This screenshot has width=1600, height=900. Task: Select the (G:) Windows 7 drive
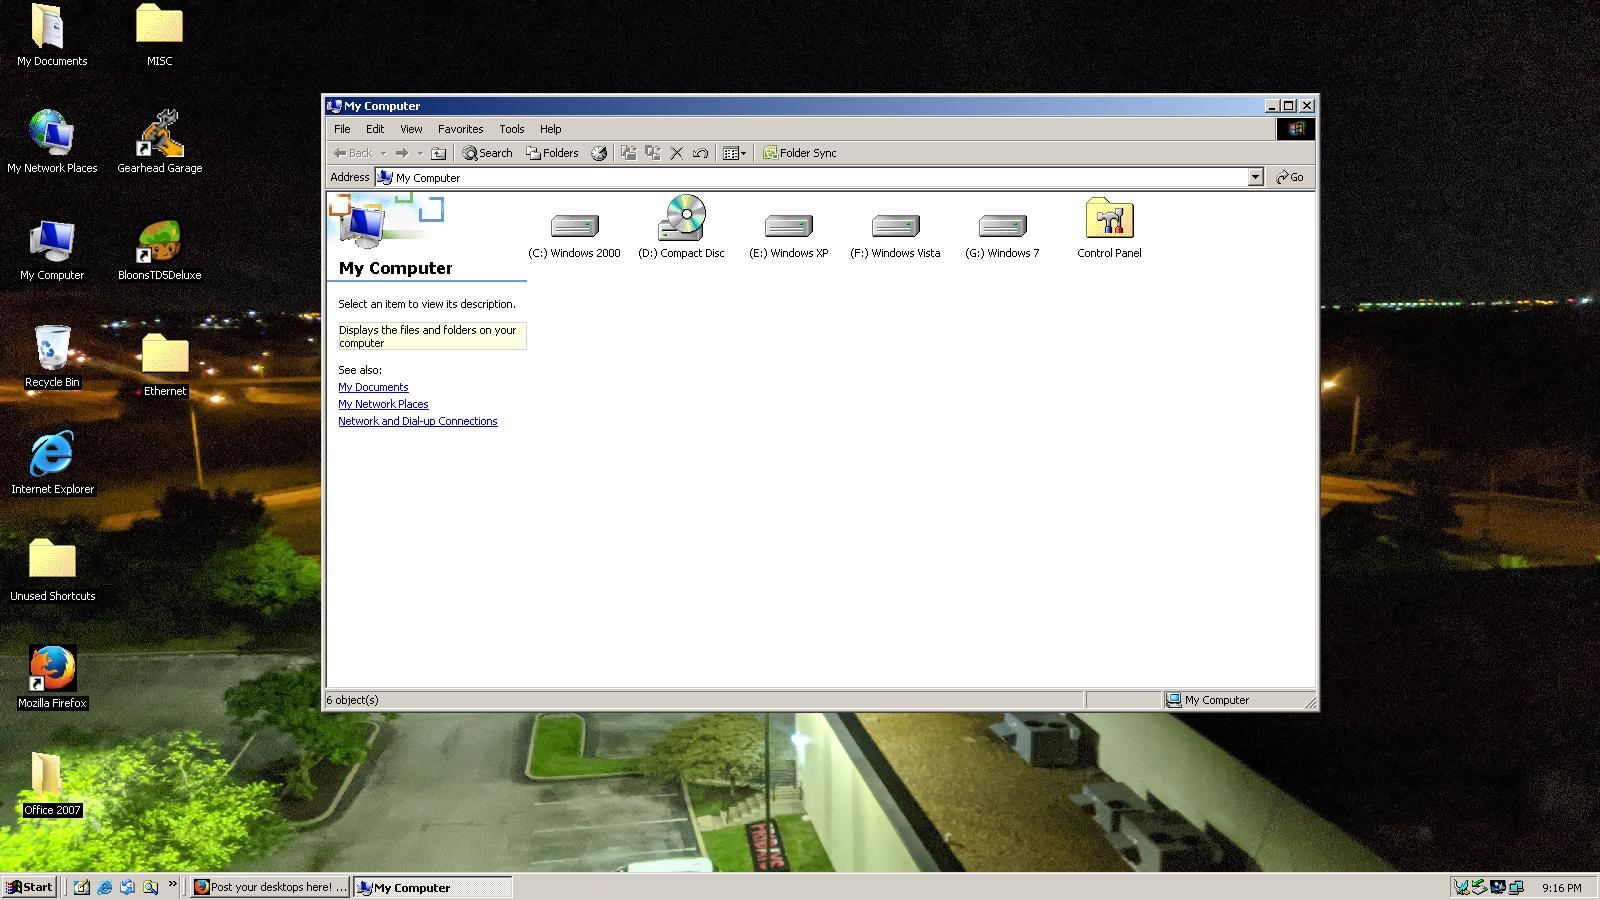click(1002, 227)
